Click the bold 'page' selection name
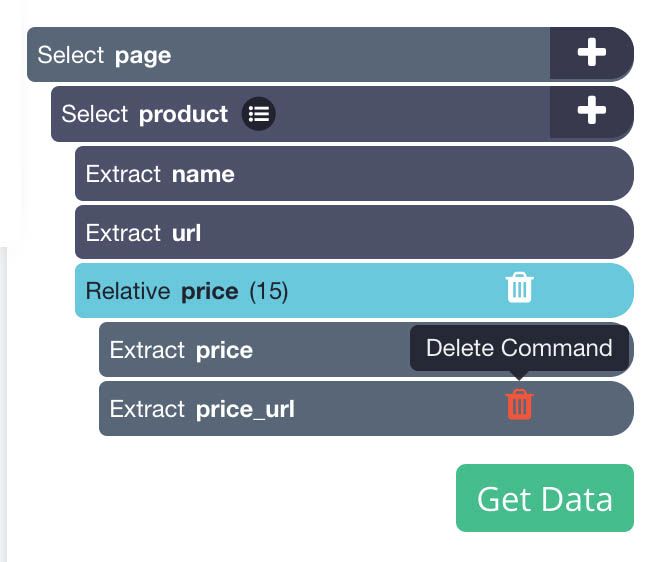Viewport: 654px width, 562px height. pyautogui.click(x=143, y=56)
